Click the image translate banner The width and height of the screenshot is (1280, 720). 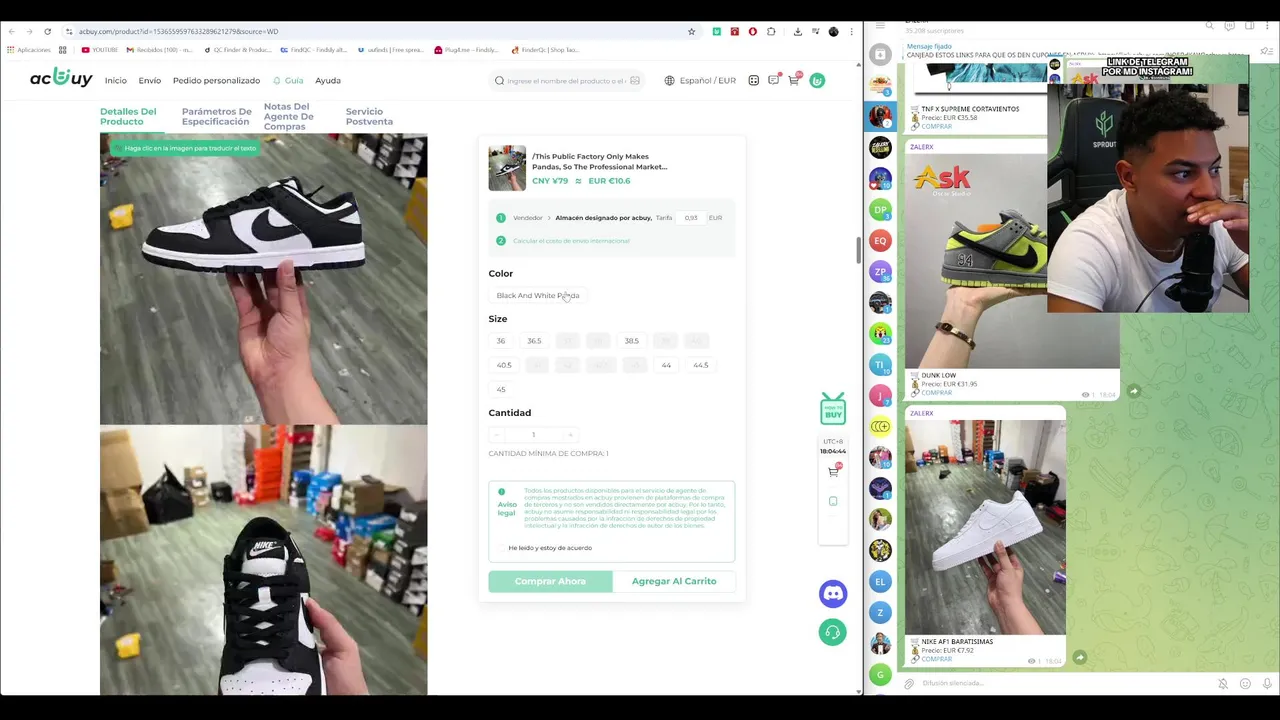pyautogui.click(x=185, y=148)
